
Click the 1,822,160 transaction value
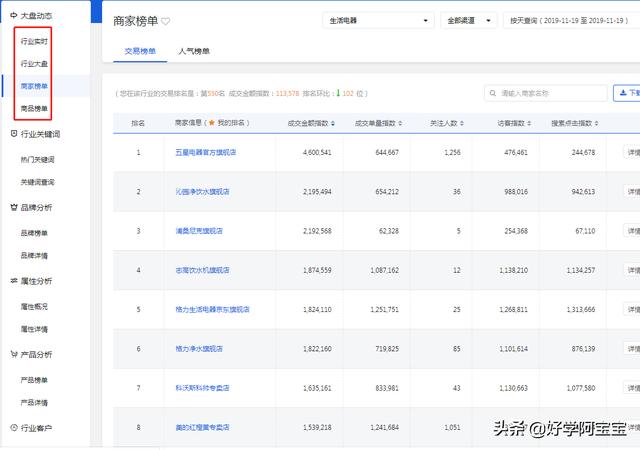pyautogui.click(x=317, y=349)
